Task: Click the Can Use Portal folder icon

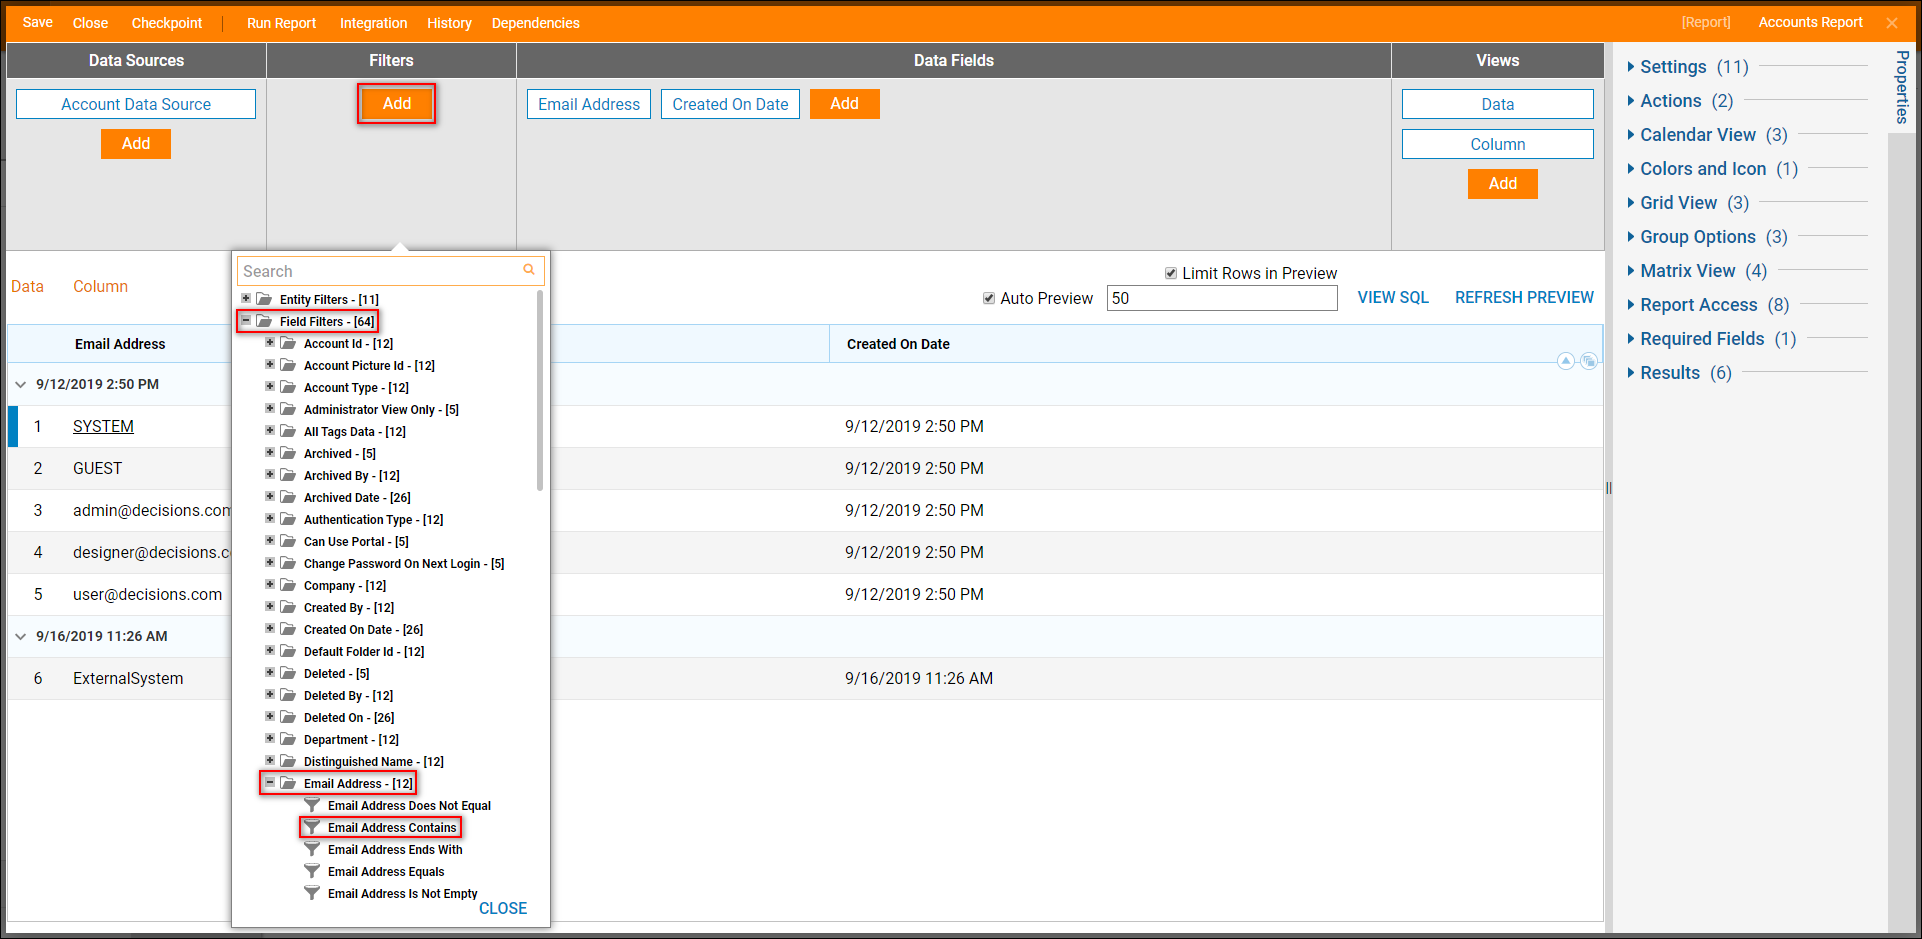Action: pyautogui.click(x=288, y=541)
